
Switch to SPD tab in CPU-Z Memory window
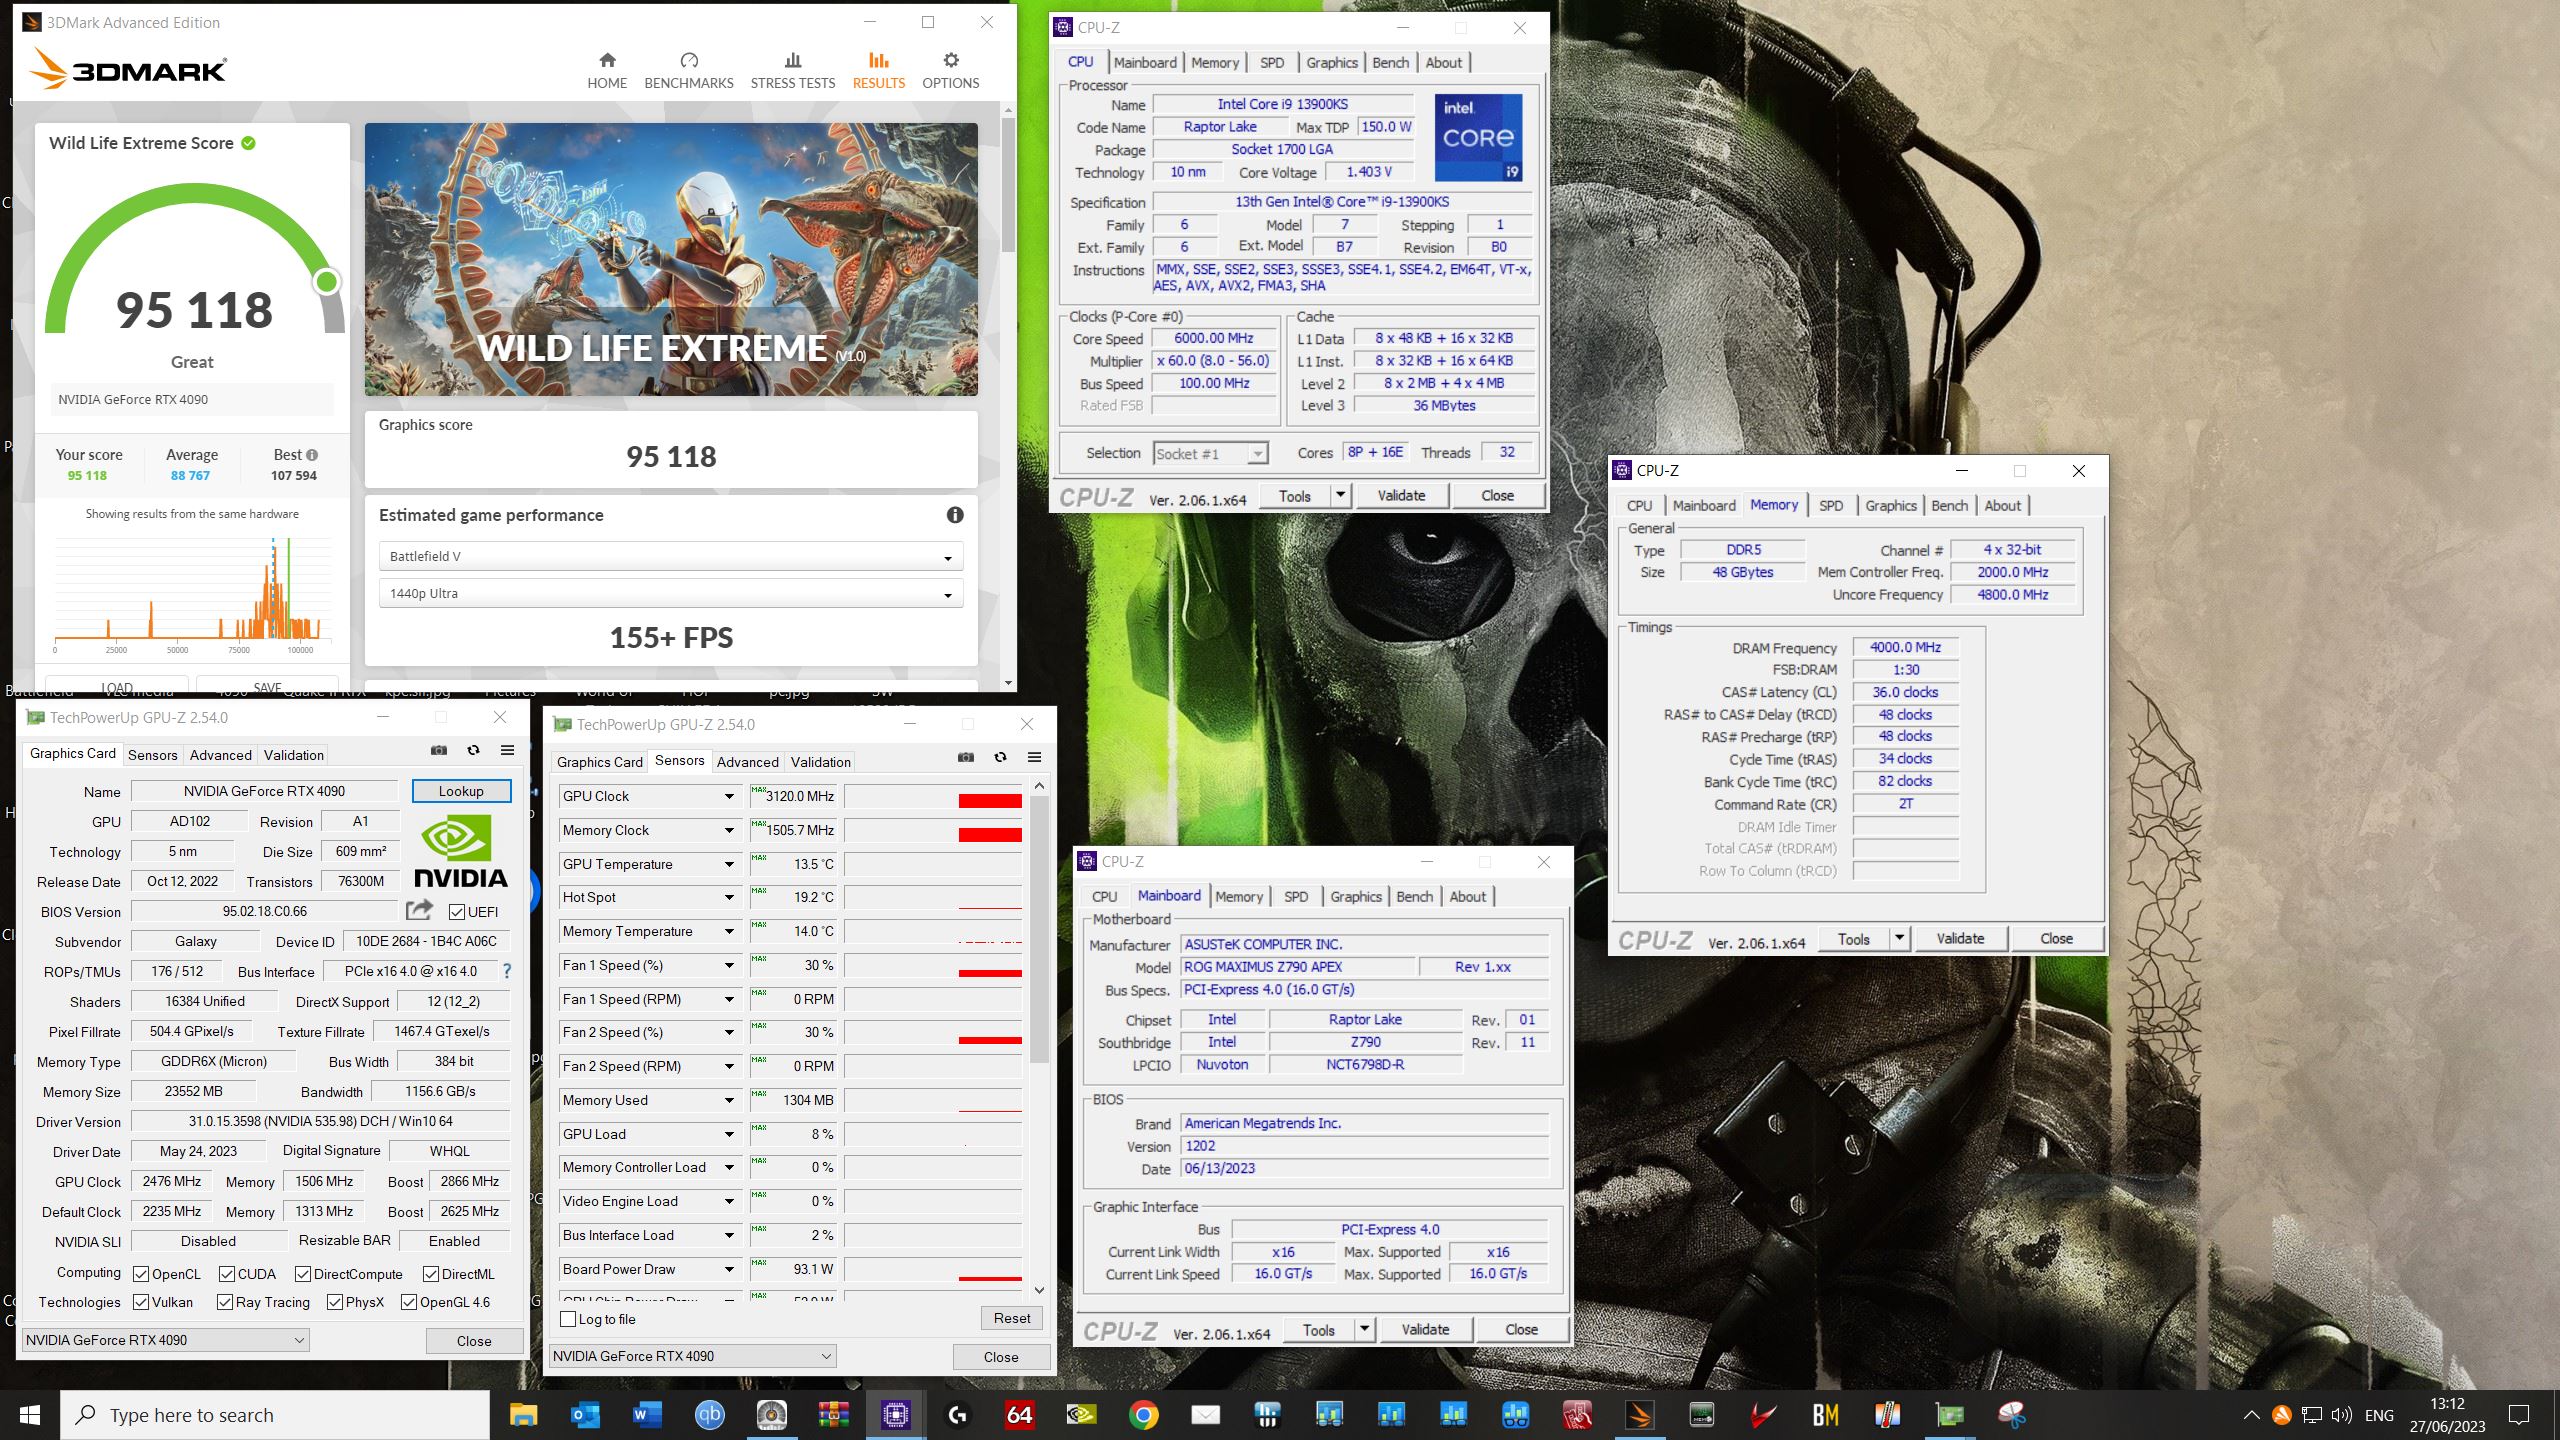click(x=1831, y=506)
